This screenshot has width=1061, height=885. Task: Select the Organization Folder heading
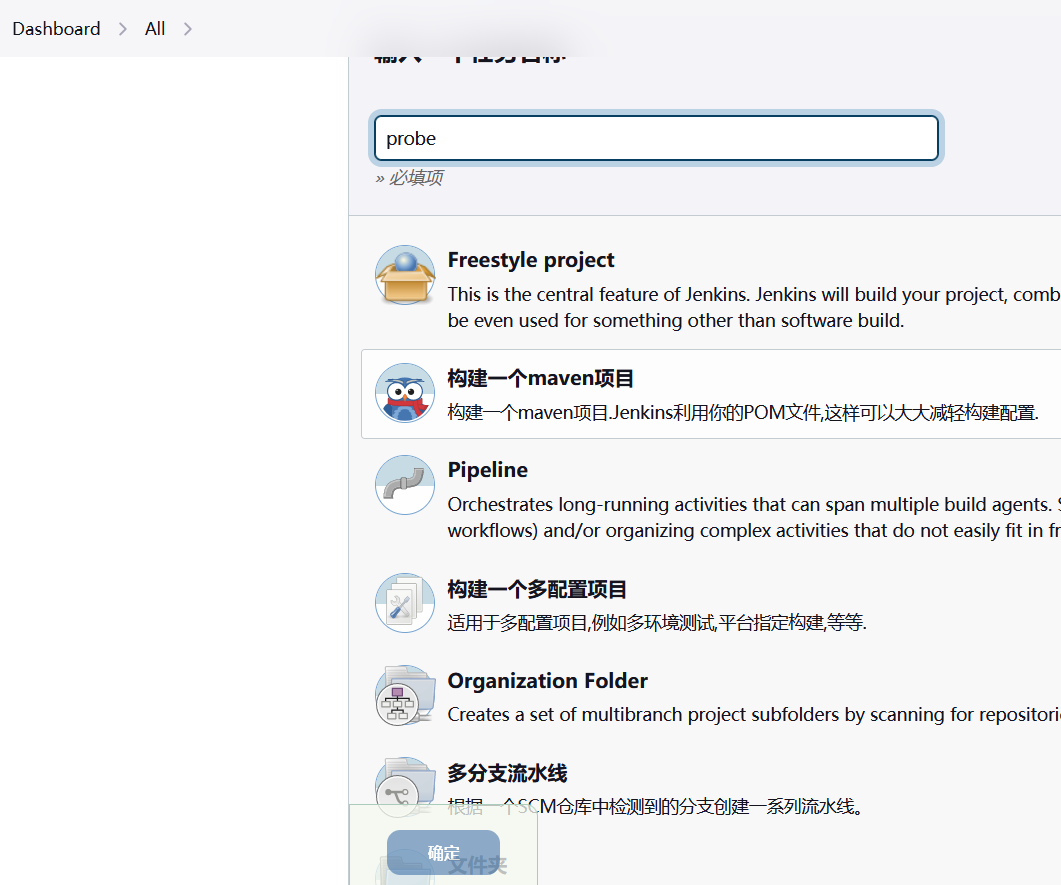pos(547,680)
